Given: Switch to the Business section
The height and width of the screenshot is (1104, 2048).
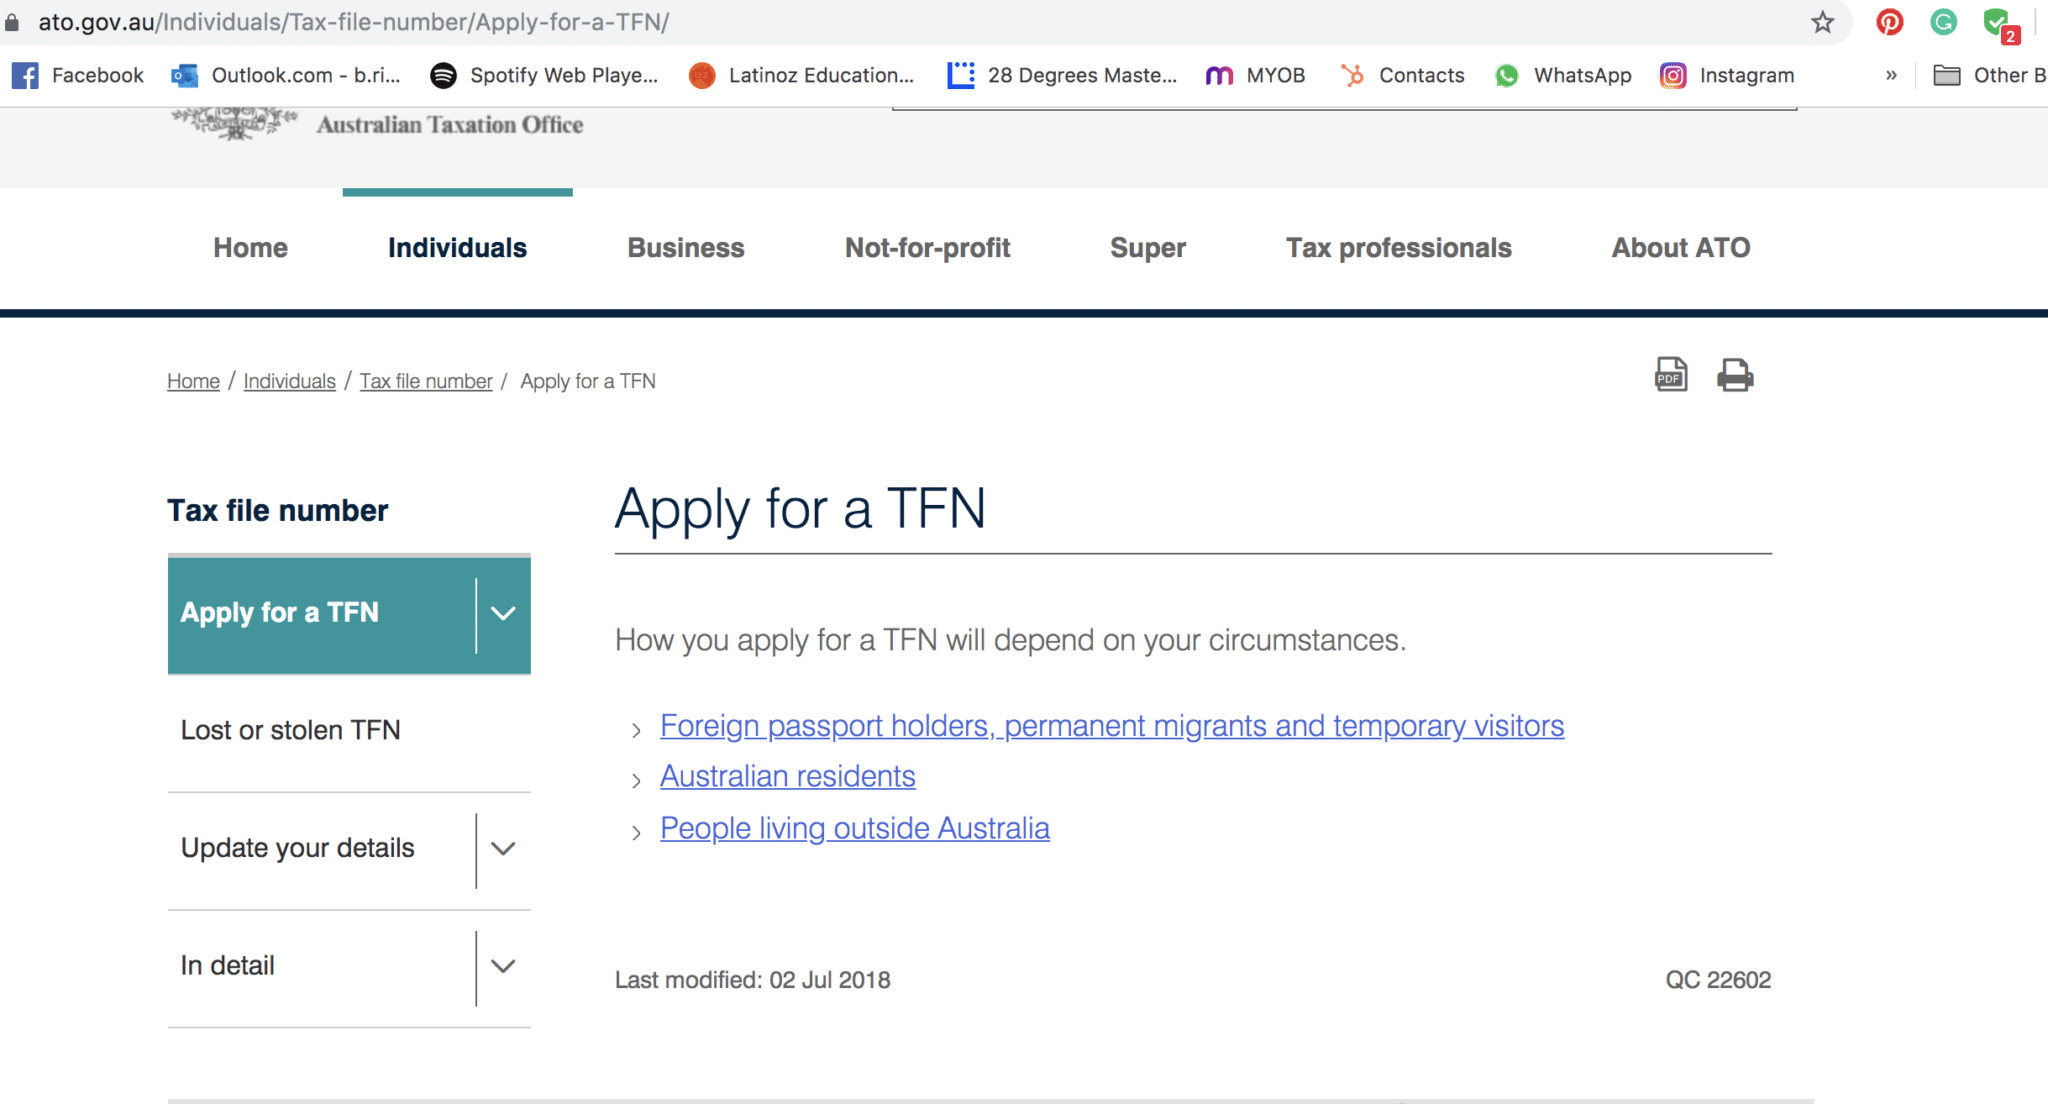Looking at the screenshot, I should point(685,248).
